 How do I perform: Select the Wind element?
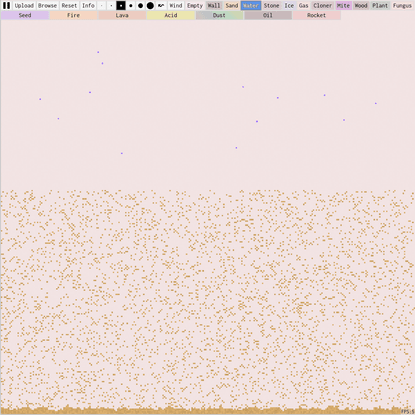[176, 5]
